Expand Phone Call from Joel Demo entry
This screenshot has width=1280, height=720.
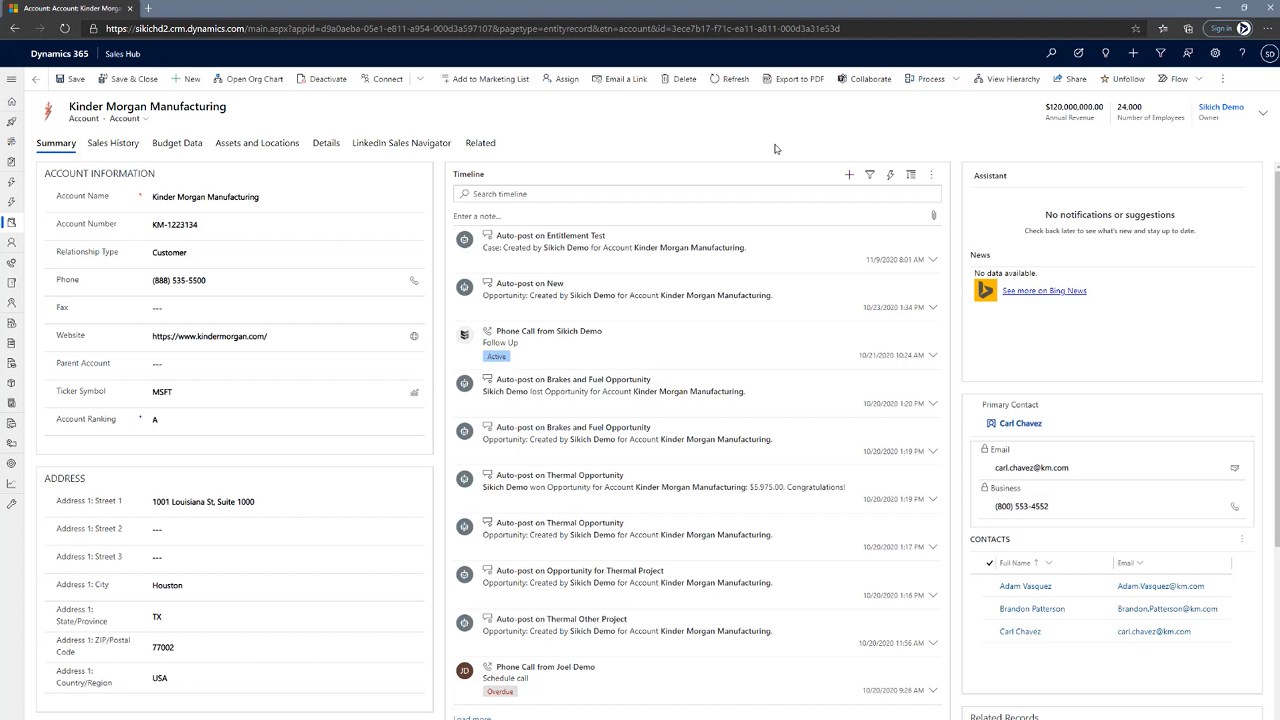(933, 690)
